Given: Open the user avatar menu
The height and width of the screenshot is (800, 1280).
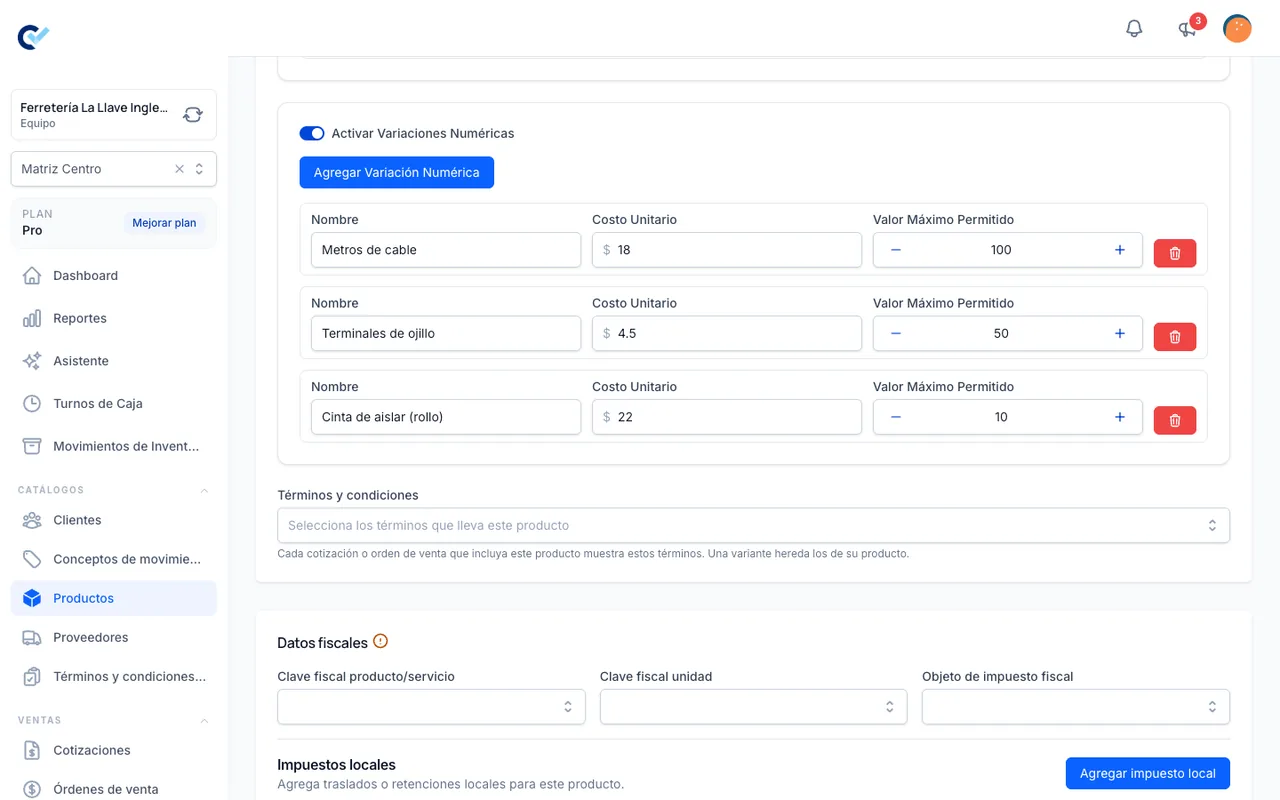Looking at the screenshot, I should coord(1237,28).
